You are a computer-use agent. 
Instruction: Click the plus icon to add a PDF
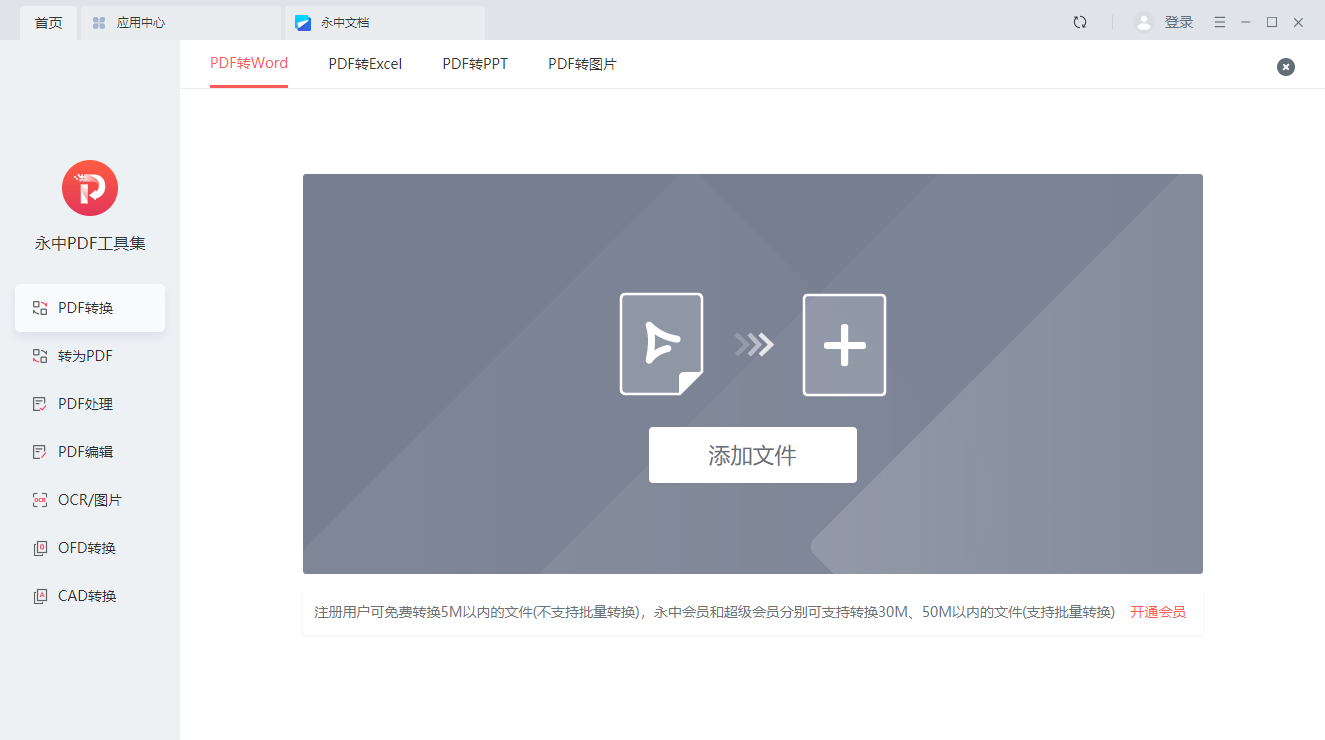[x=844, y=344]
